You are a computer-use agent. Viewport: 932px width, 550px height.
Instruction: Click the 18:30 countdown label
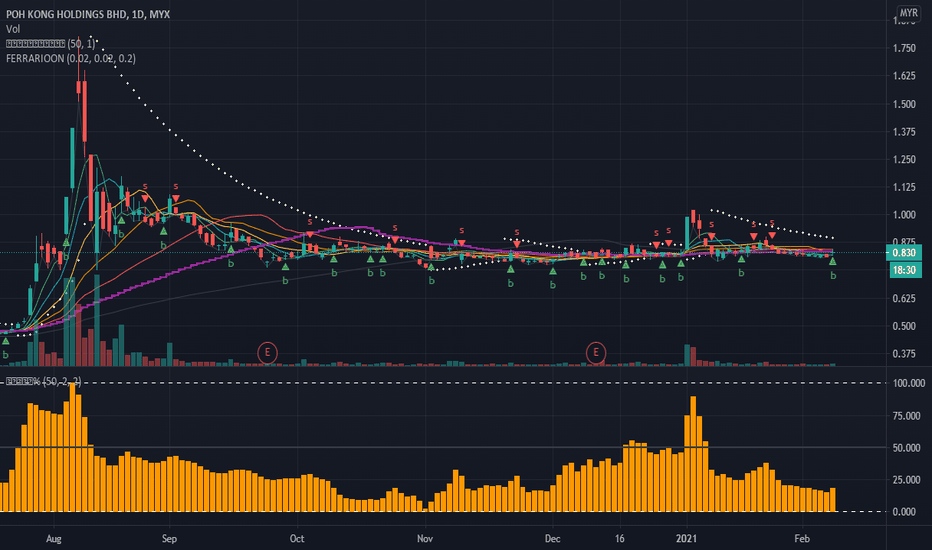pyautogui.click(x=904, y=270)
